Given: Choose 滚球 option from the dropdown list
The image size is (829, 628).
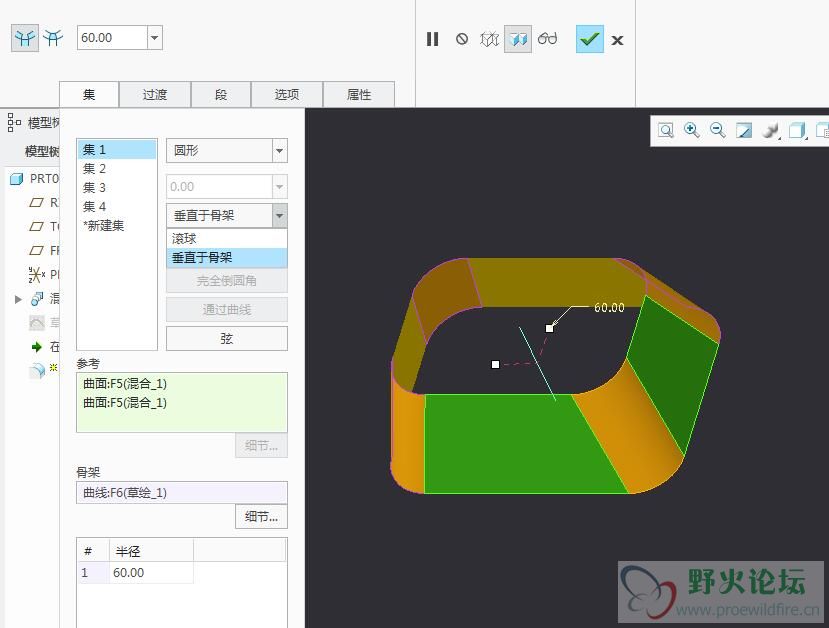Looking at the screenshot, I should (x=227, y=239).
